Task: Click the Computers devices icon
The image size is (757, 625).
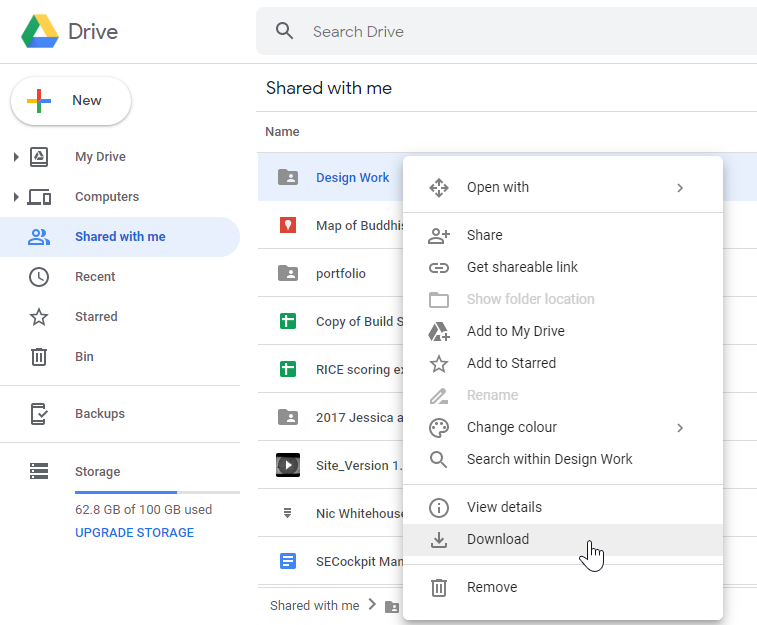Action: tap(39, 197)
